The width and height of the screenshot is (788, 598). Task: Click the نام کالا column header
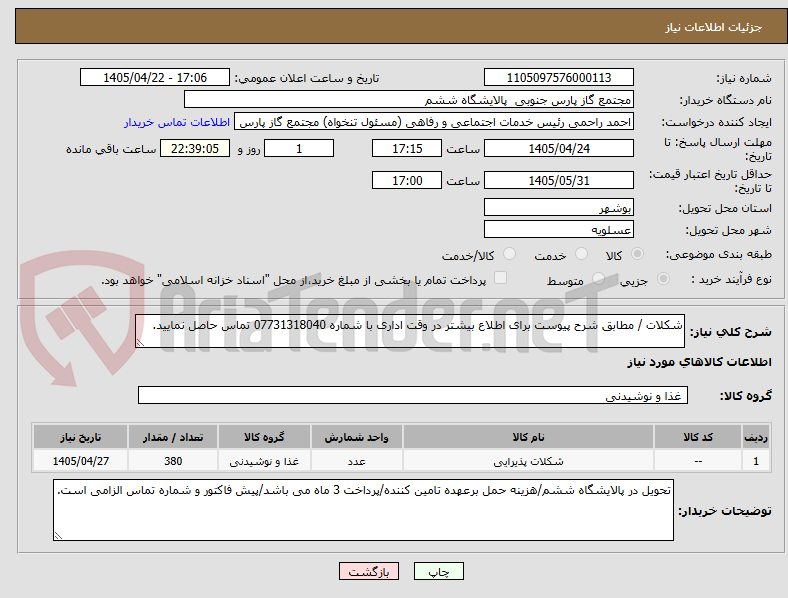pos(528,437)
